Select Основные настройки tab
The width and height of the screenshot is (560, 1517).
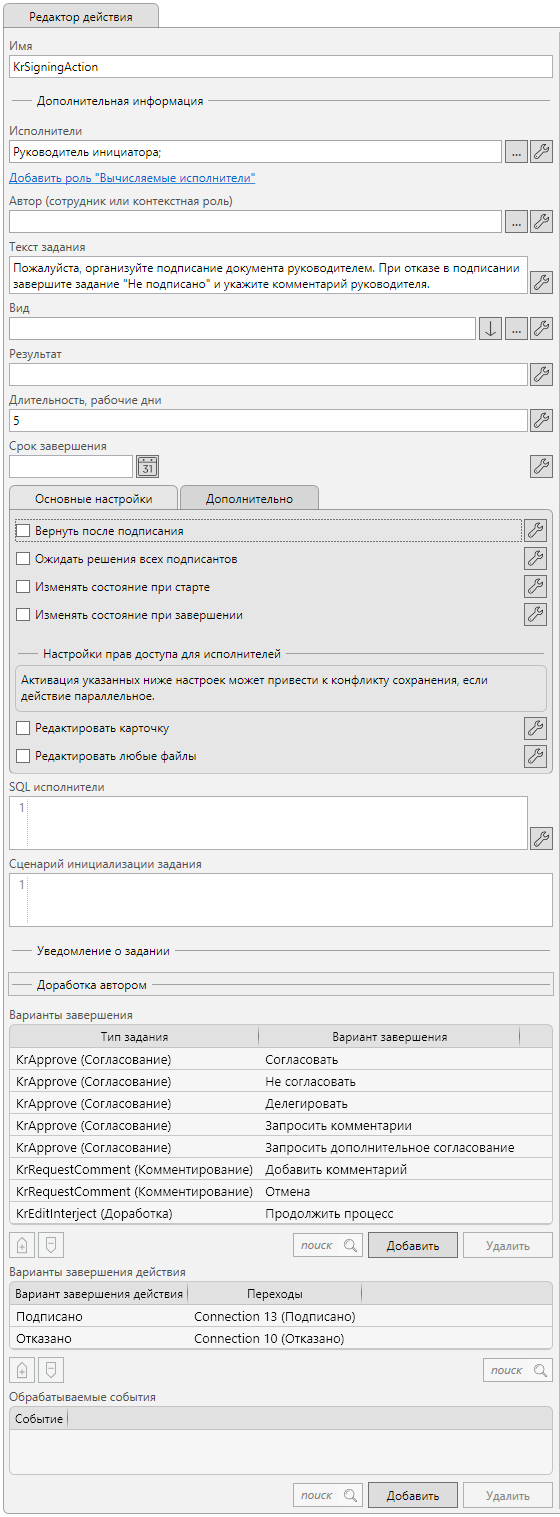pos(93,498)
